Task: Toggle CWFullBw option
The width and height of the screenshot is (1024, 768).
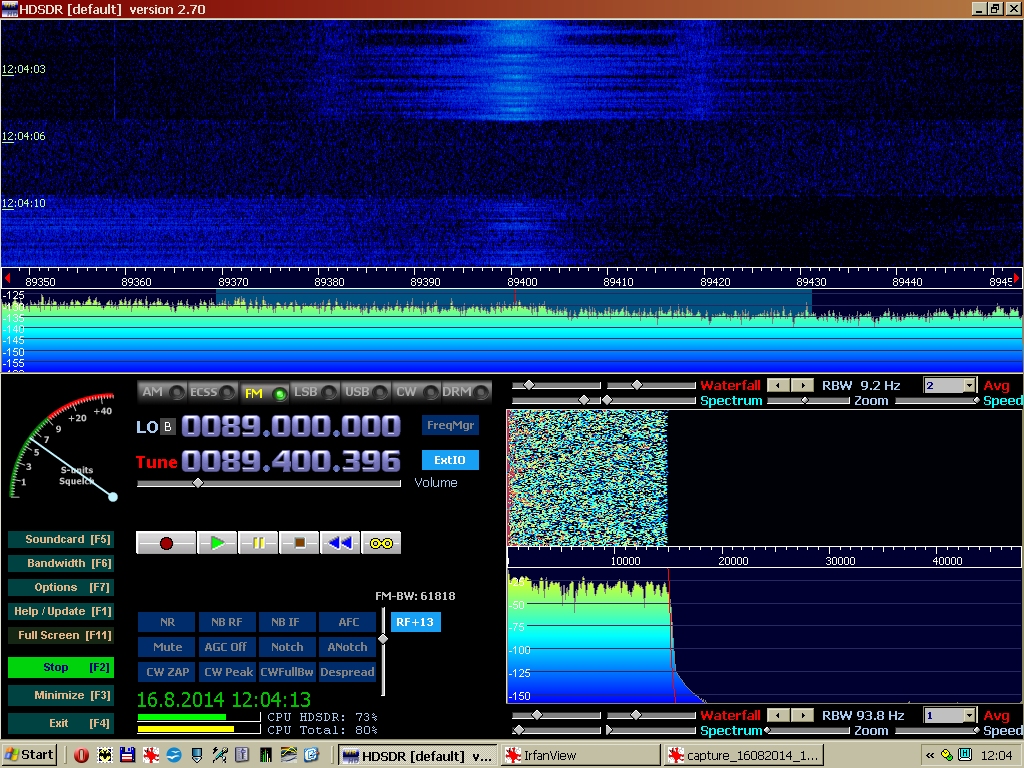Action: tap(287, 672)
